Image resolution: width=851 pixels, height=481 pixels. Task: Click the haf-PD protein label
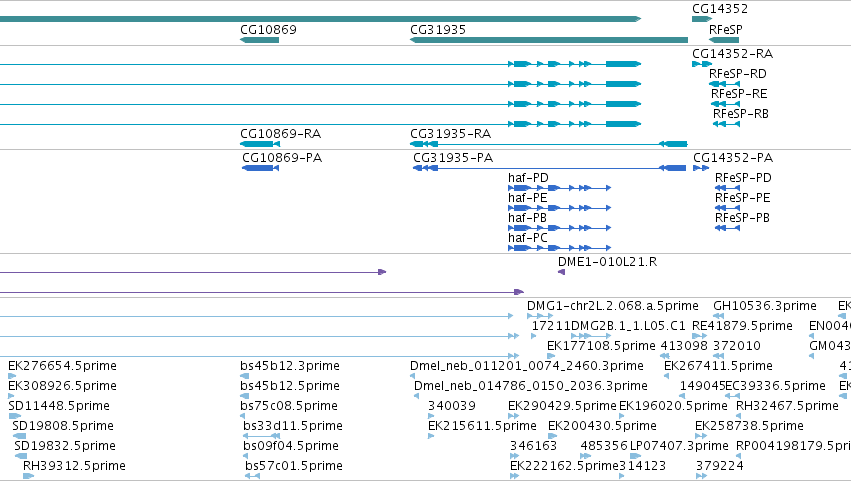coord(528,178)
